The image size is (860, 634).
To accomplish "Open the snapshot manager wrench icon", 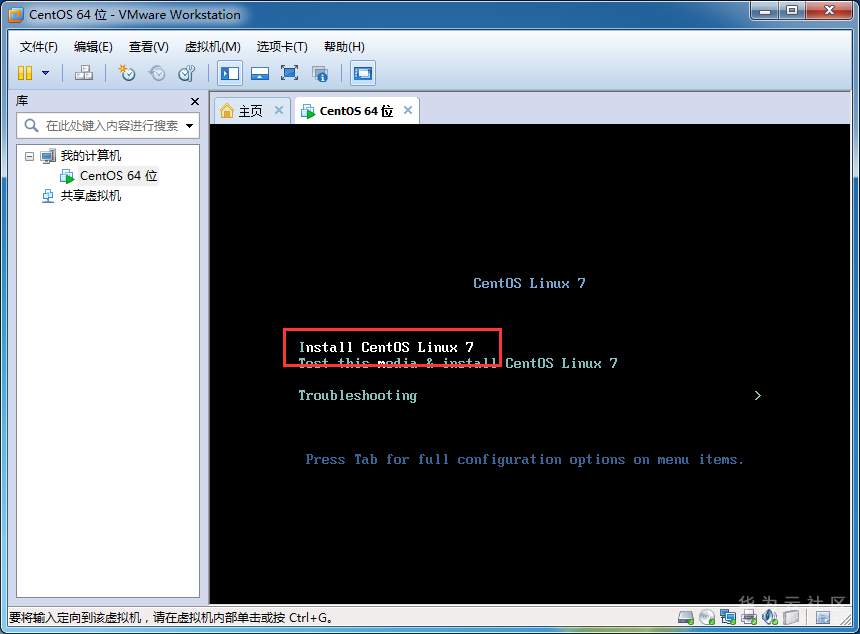I will 186,73.
